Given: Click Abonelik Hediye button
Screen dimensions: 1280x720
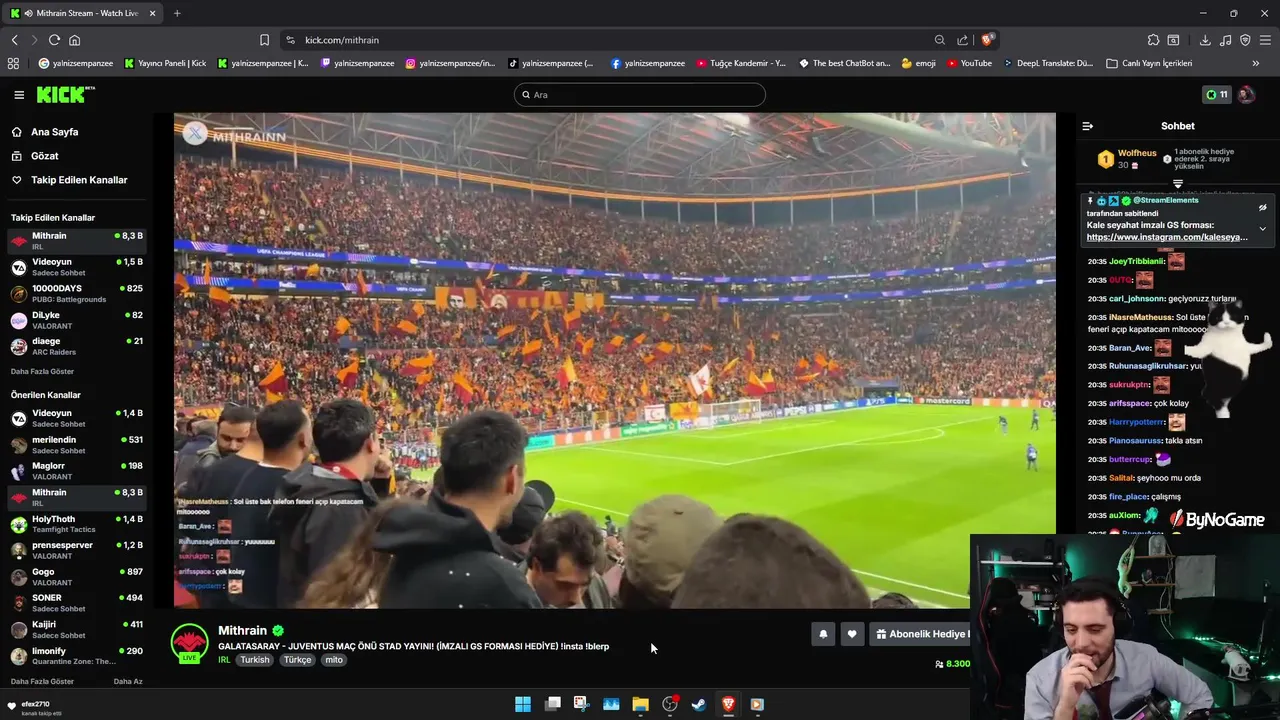Looking at the screenshot, I should tap(919, 634).
